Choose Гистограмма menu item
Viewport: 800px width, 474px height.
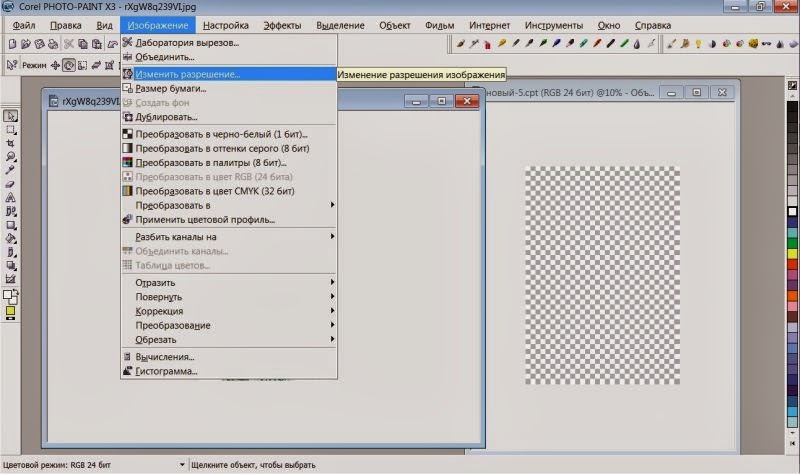click(x=229, y=371)
